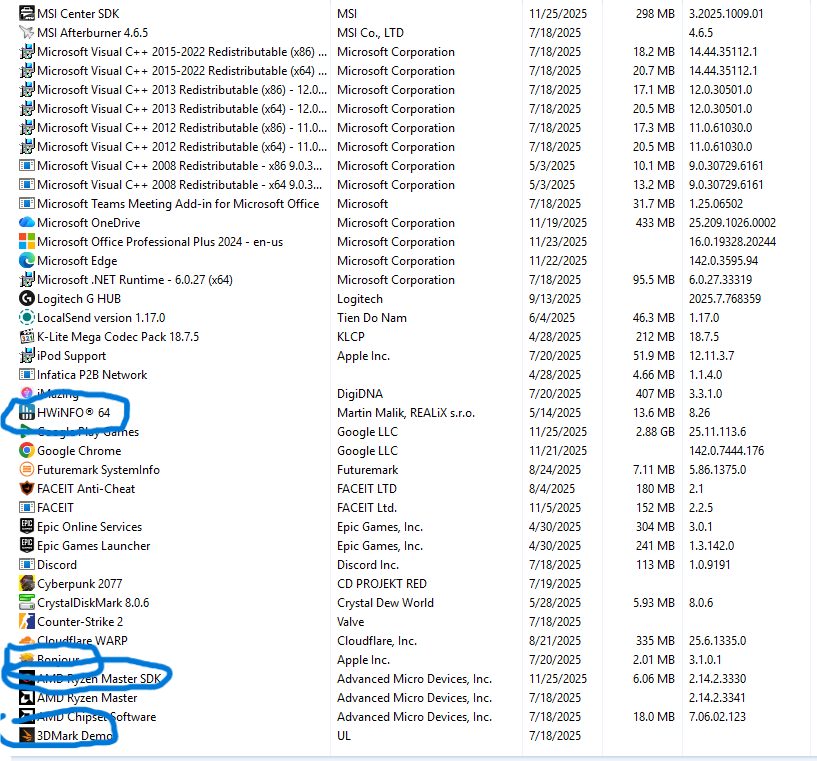Image resolution: width=817 pixels, height=761 pixels.
Task: Click the LocalSend icon
Action: click(27, 318)
